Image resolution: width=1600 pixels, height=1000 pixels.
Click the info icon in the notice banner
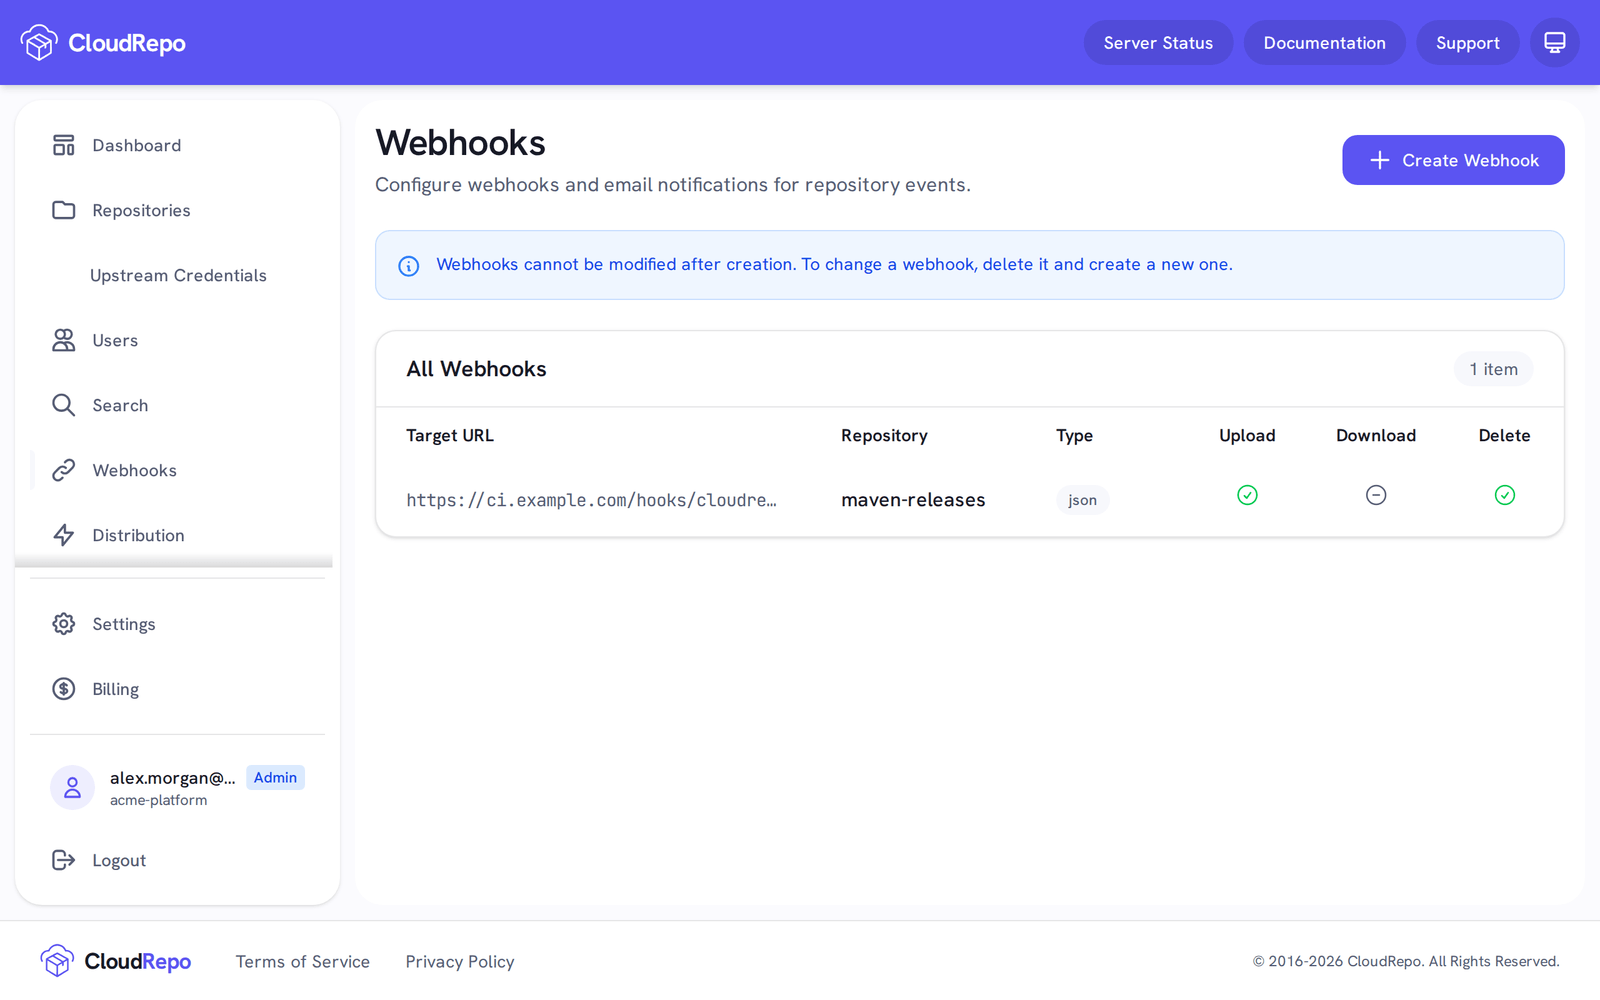409,266
